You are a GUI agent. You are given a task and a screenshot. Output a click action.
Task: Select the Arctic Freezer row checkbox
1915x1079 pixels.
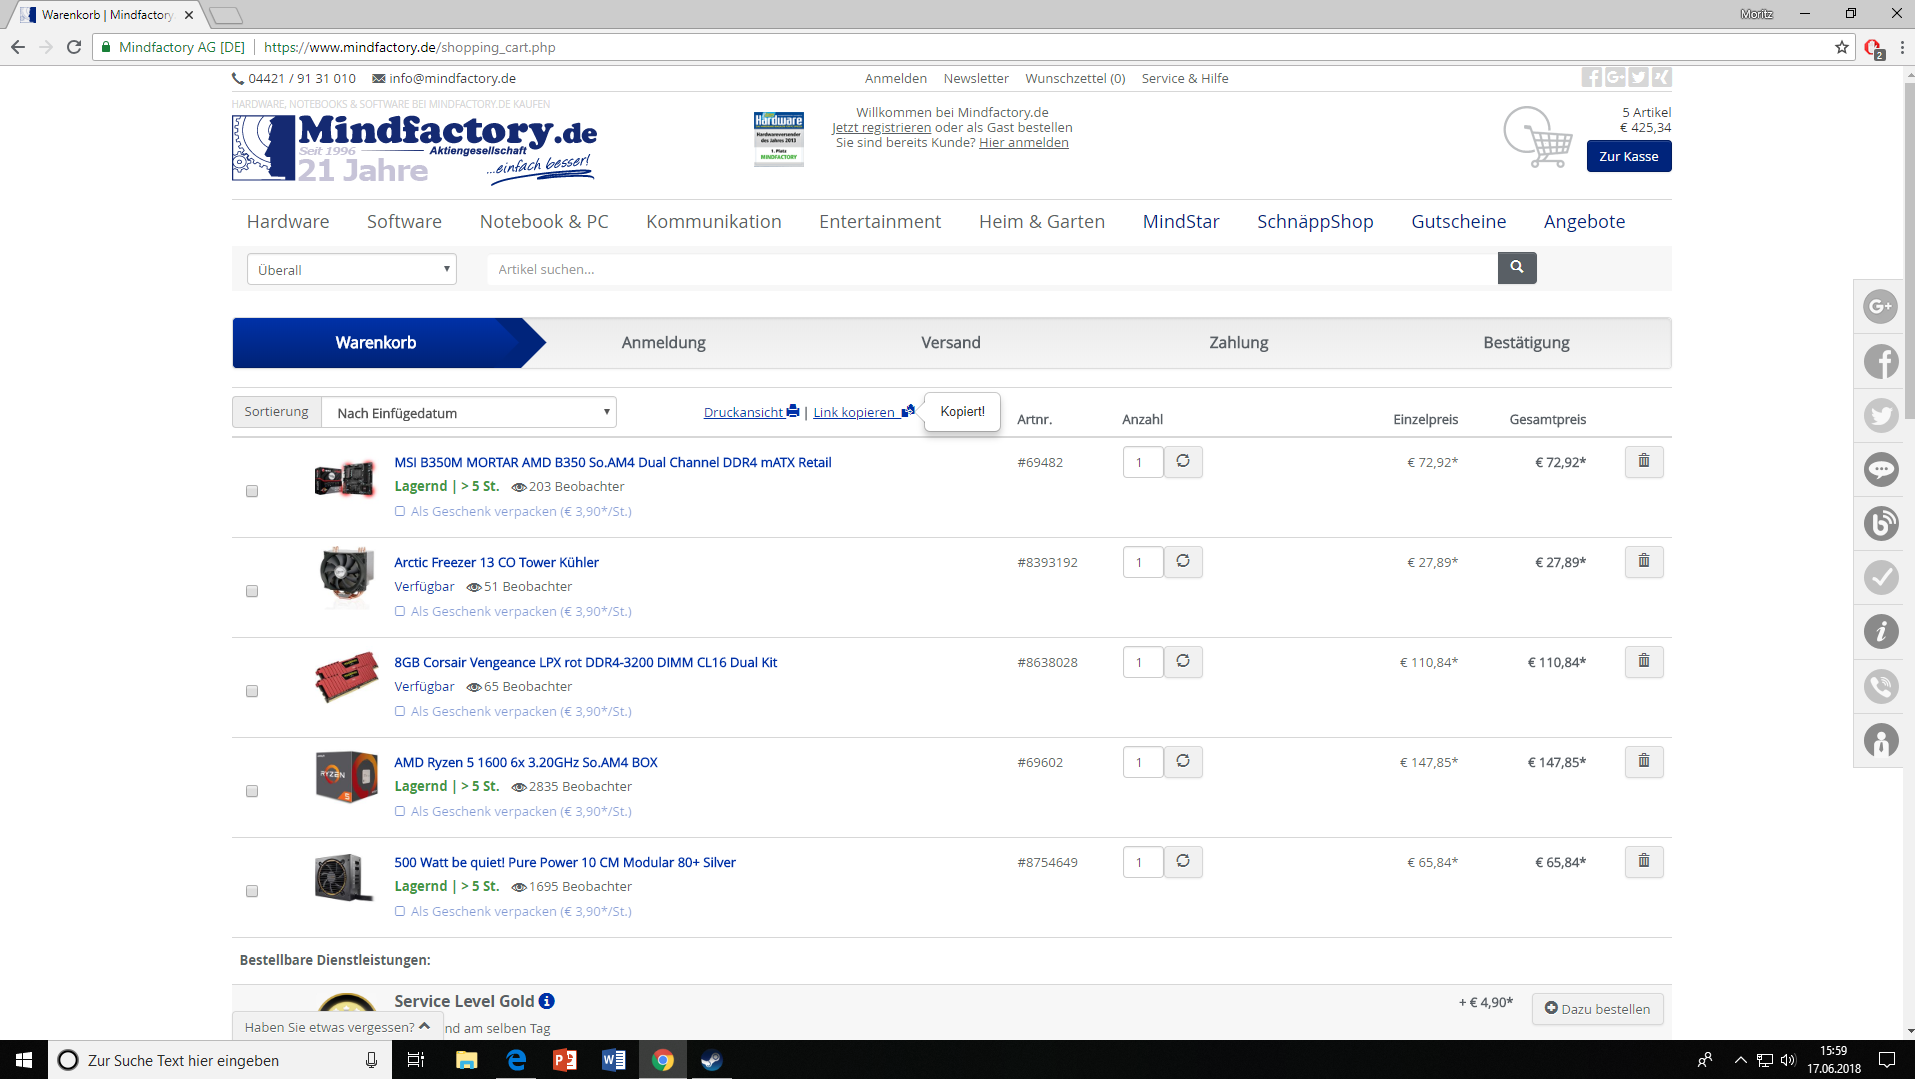coord(252,591)
